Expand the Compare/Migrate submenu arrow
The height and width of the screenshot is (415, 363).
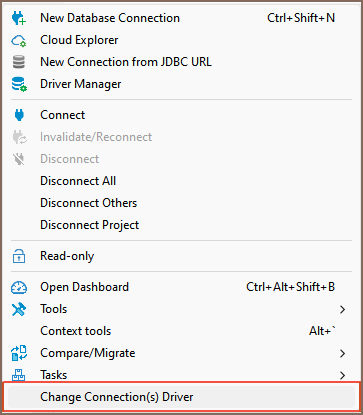coord(342,353)
